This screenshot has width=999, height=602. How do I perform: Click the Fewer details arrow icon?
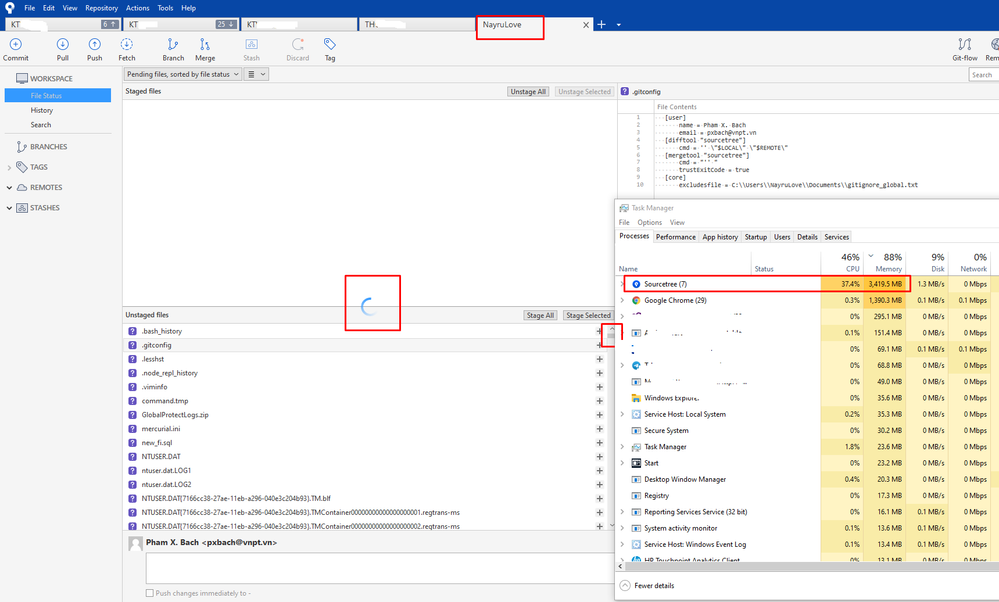click(625, 585)
